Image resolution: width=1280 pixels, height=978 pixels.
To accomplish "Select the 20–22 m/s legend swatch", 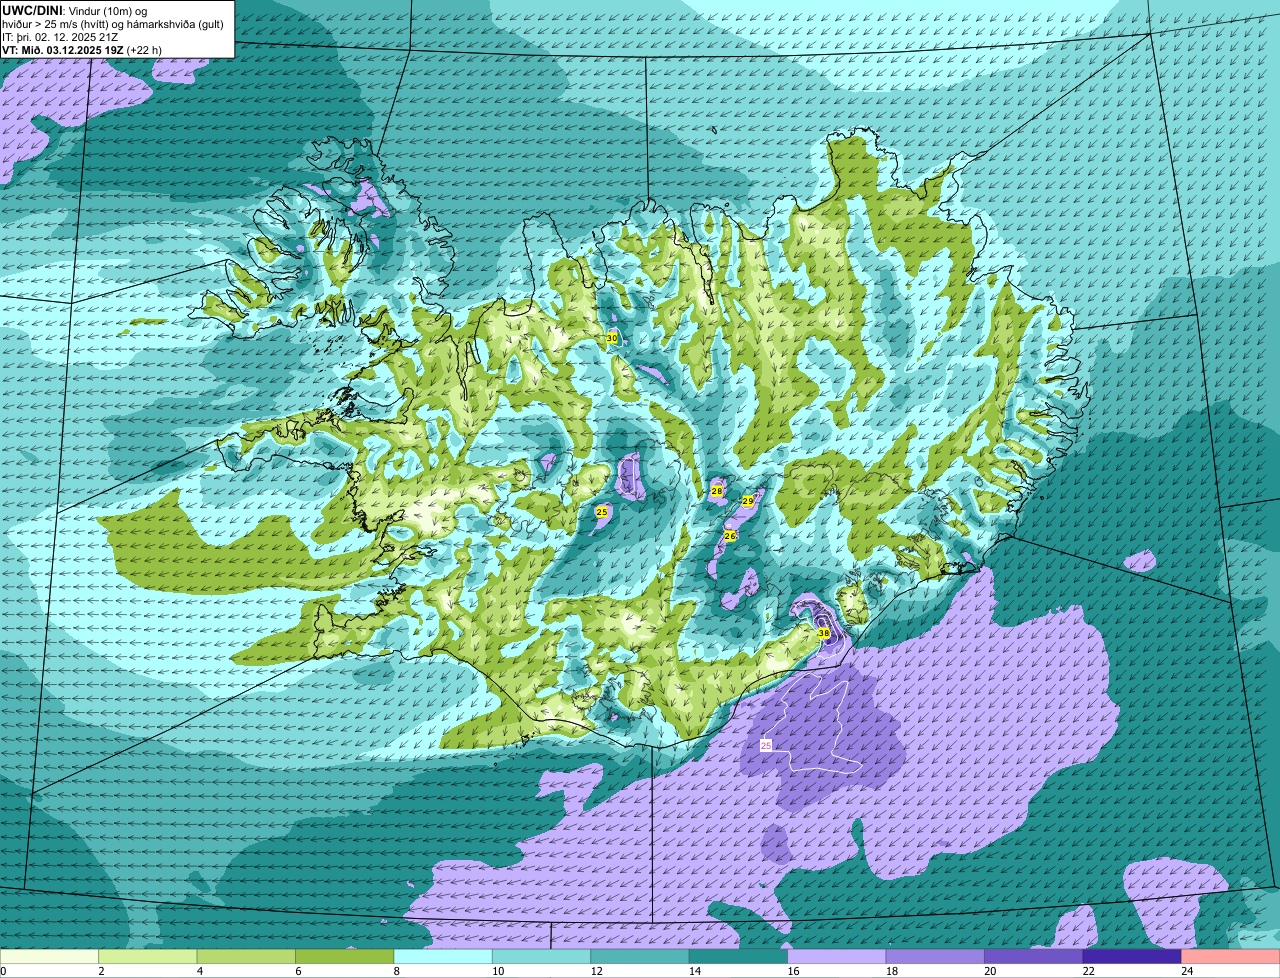I will tap(1034, 956).
